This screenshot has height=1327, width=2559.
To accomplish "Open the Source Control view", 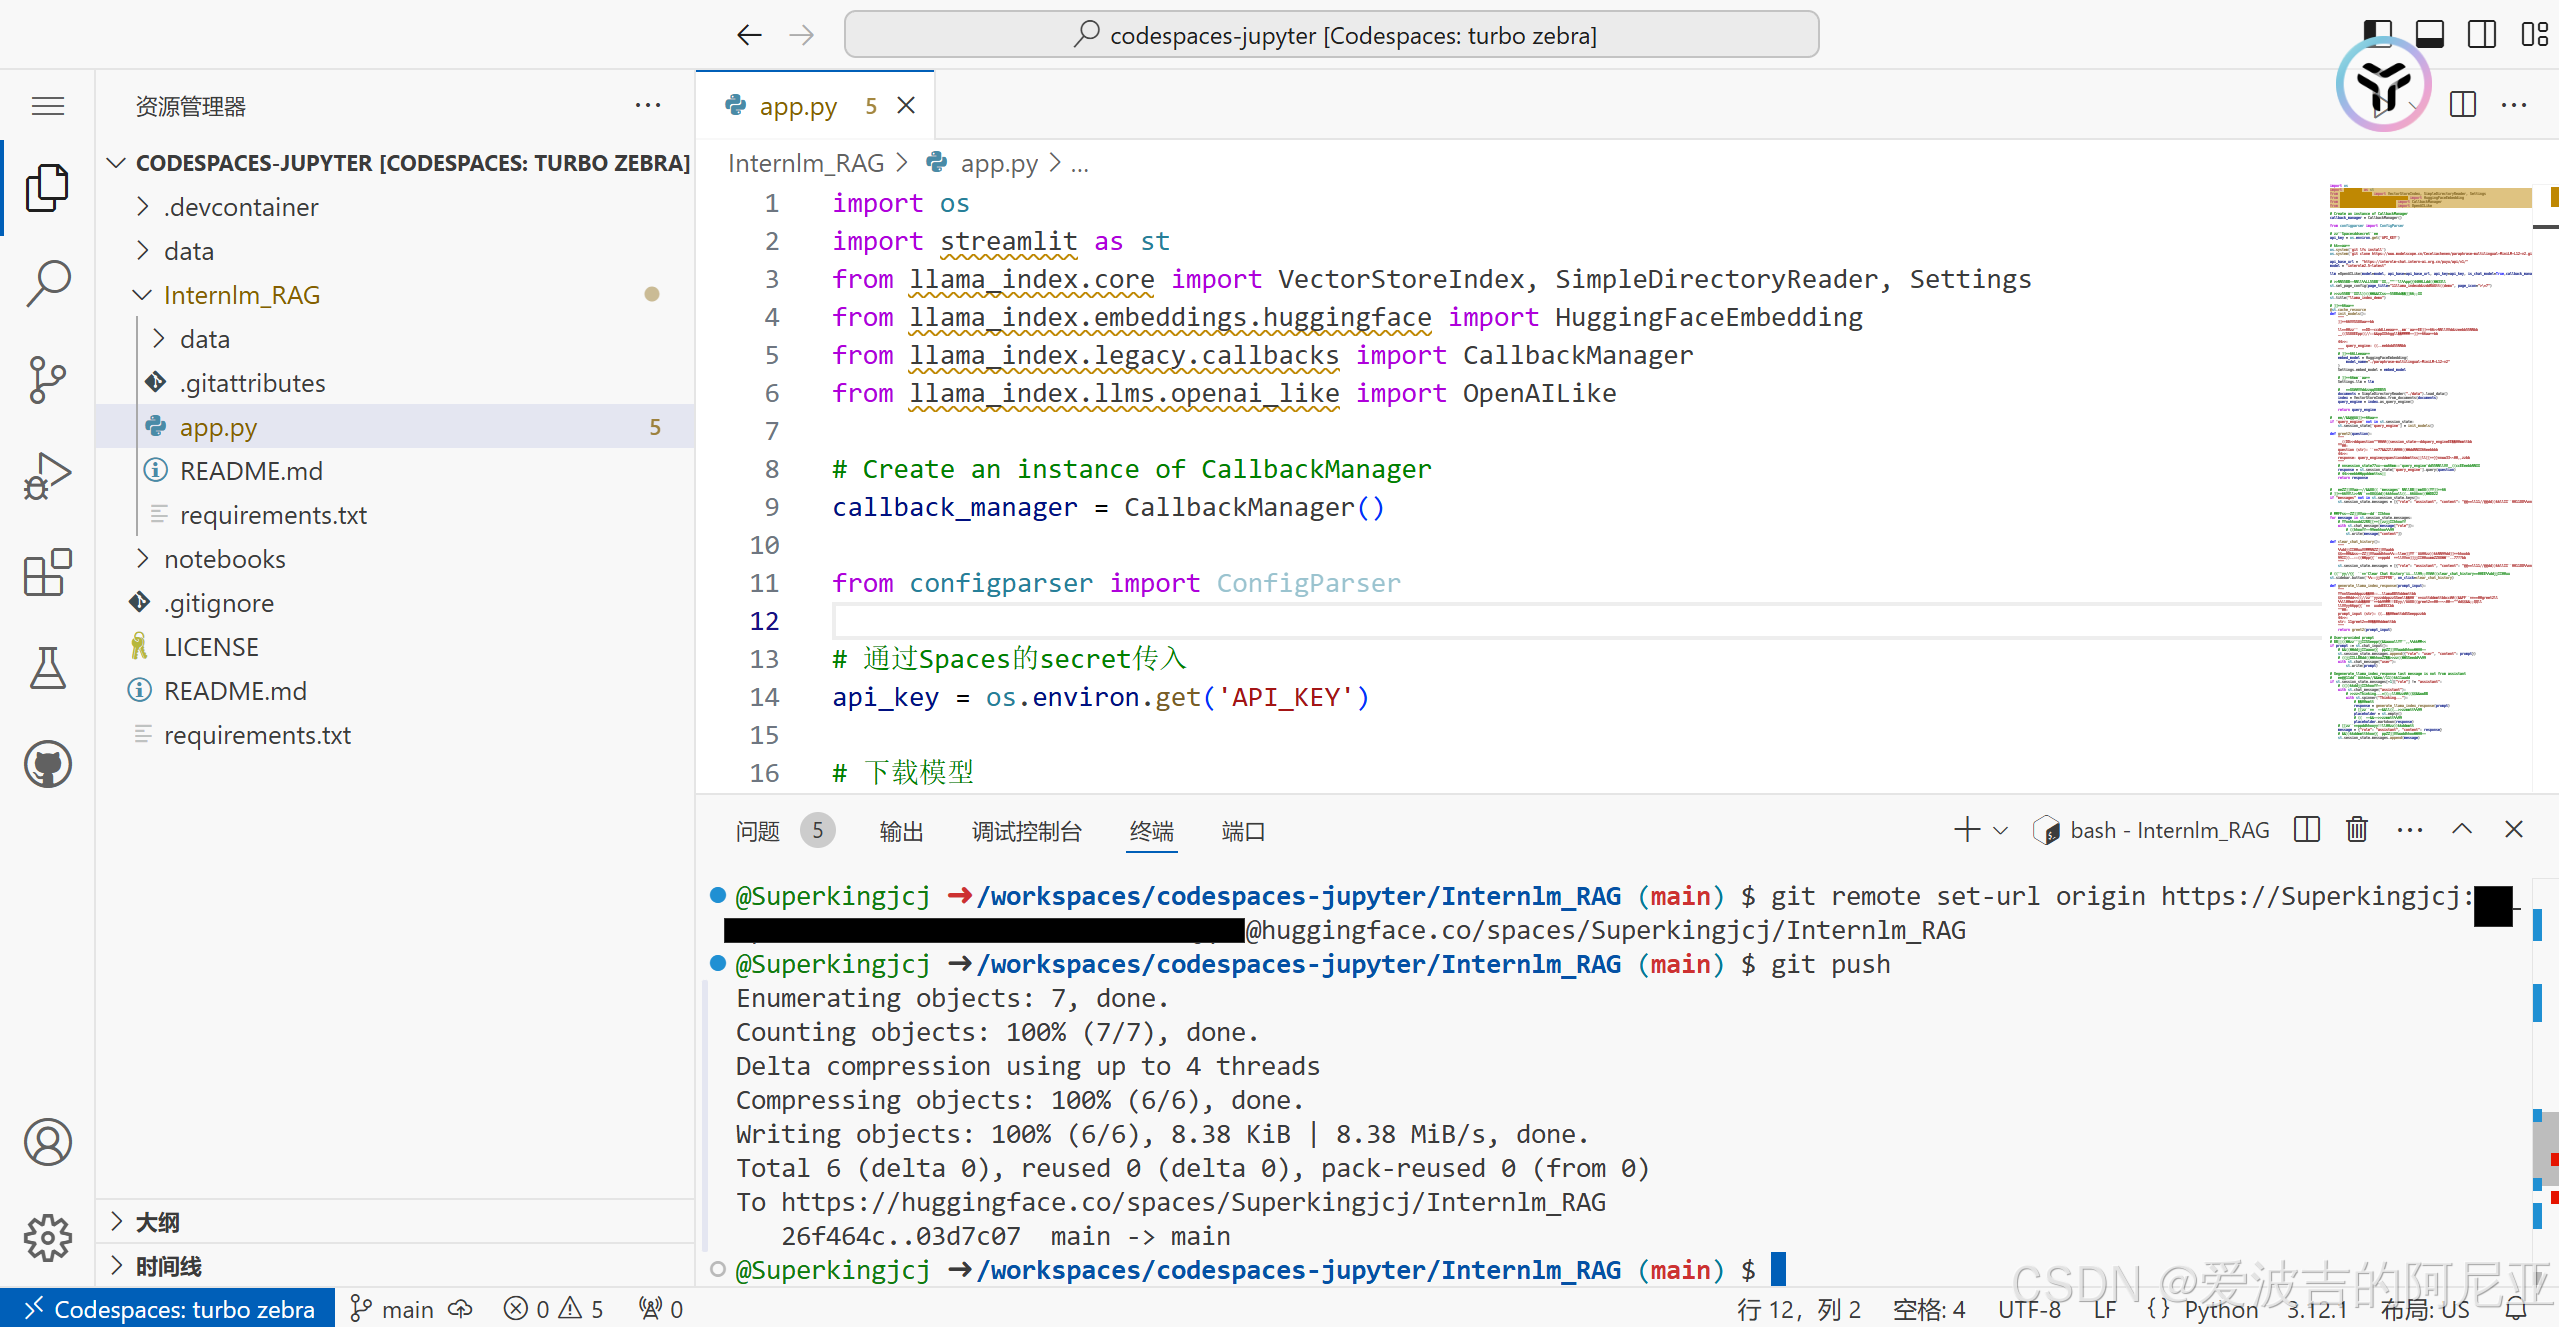I will 47,379.
